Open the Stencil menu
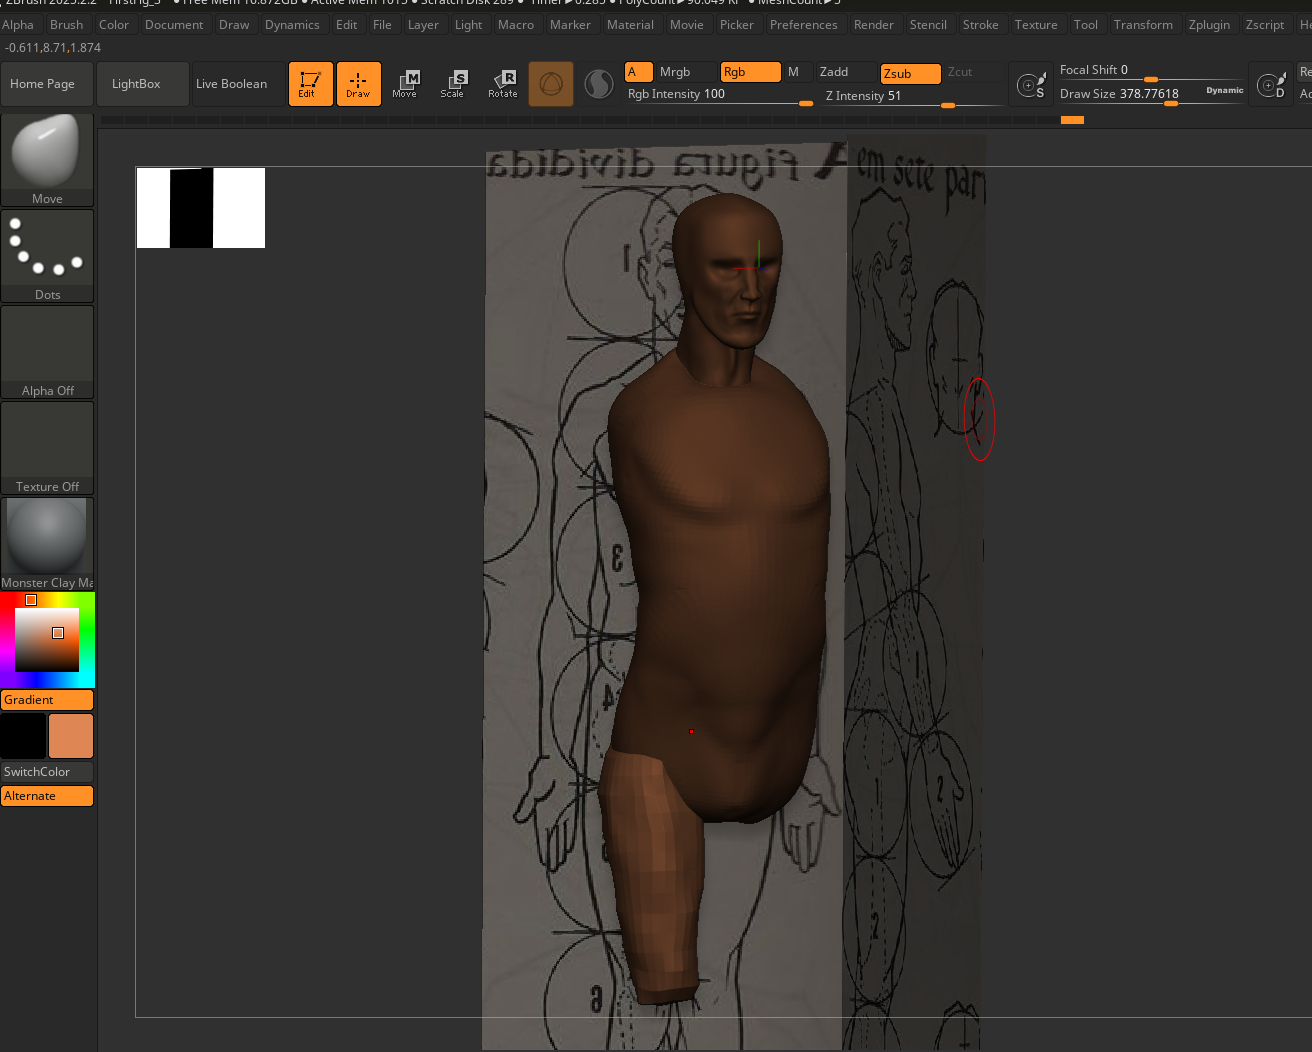This screenshot has width=1312, height=1052. click(929, 25)
